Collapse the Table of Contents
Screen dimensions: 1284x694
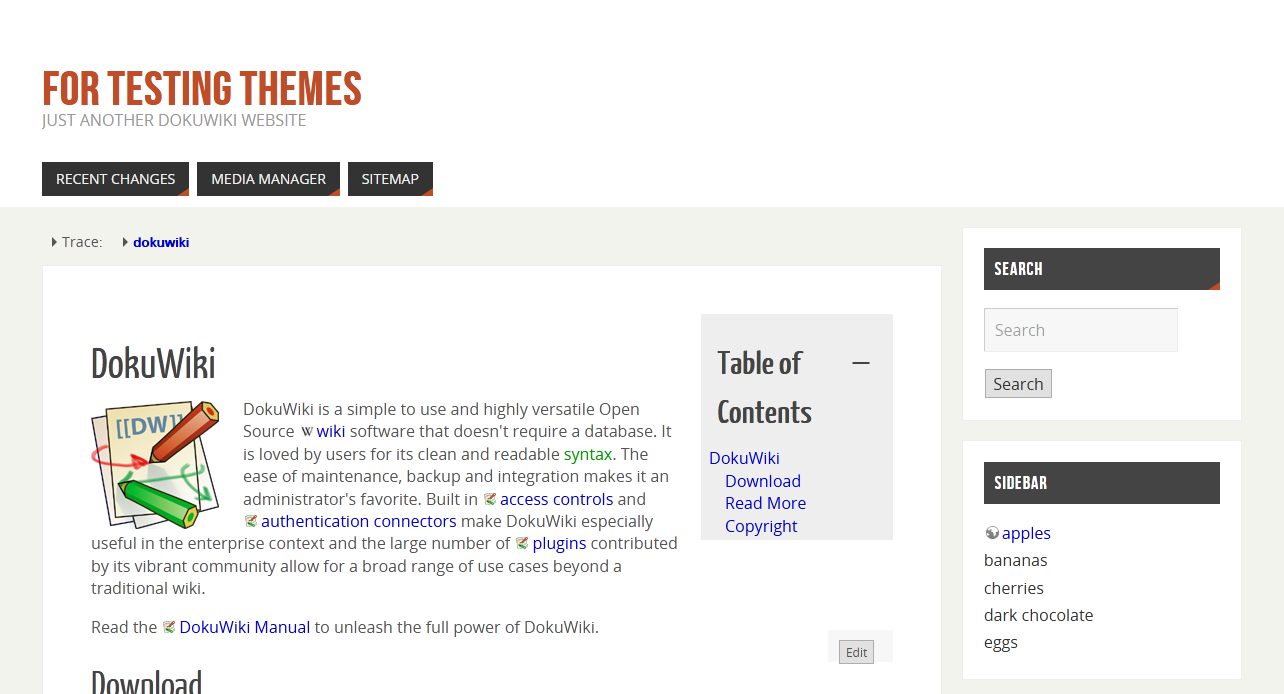point(861,362)
